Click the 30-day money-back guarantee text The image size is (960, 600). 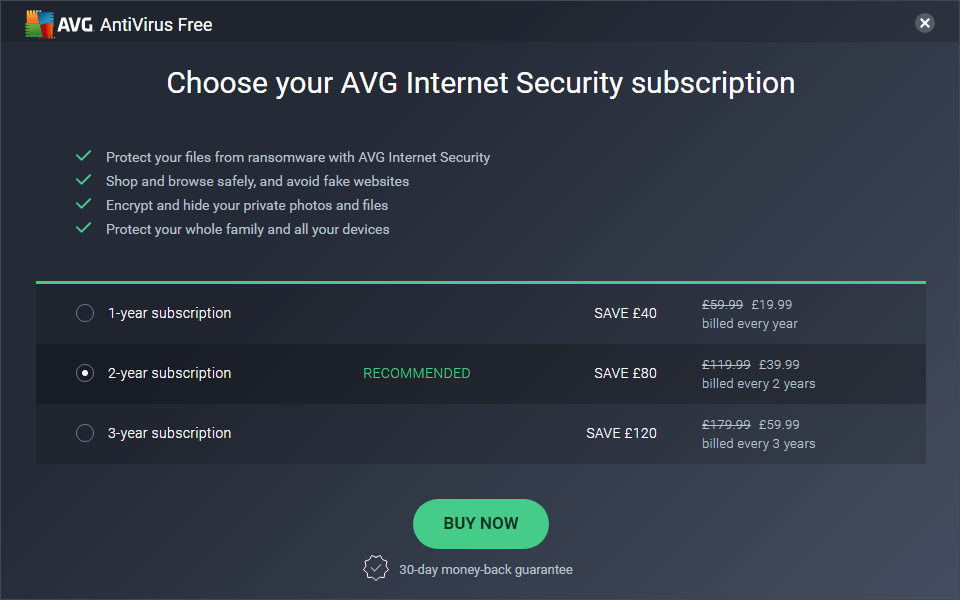point(486,569)
